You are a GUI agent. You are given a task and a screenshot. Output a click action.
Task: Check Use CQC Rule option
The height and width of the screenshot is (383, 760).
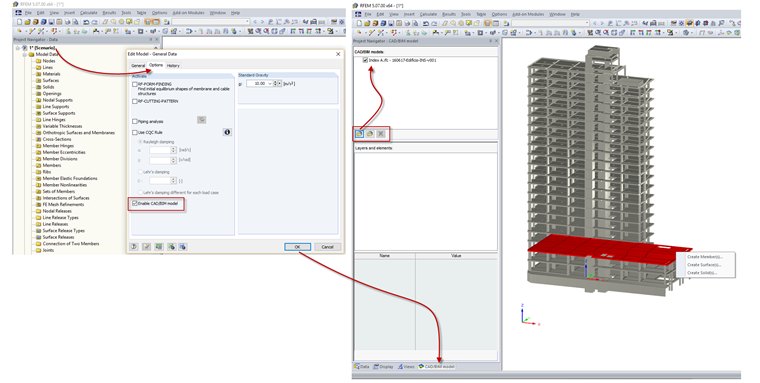point(135,132)
